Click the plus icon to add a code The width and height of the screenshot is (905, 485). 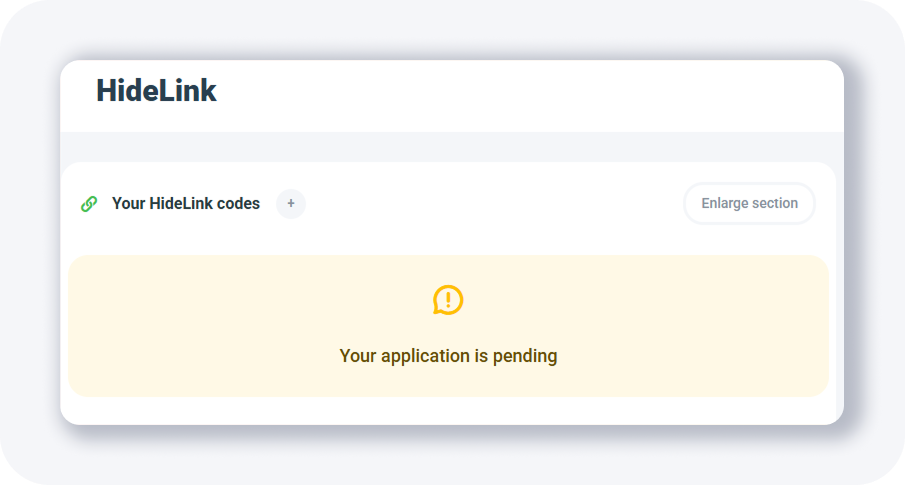click(x=291, y=204)
